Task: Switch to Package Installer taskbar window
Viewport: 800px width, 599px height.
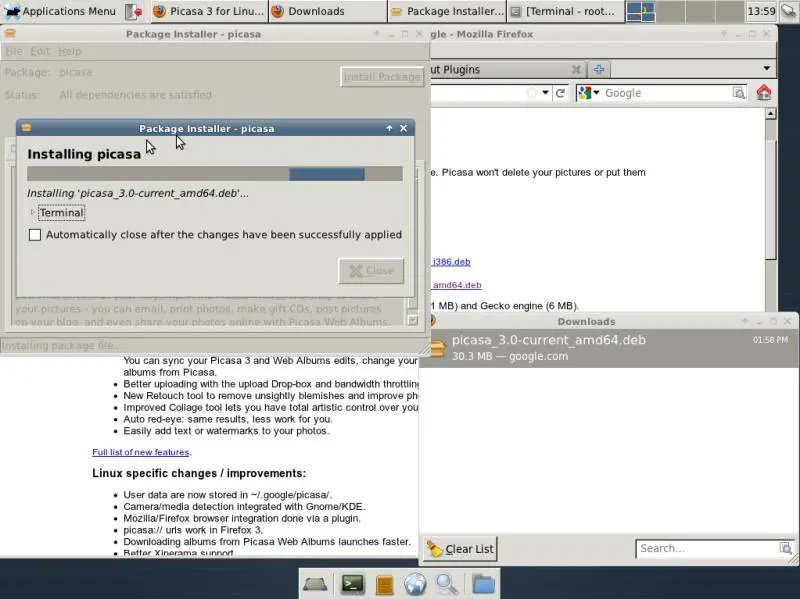Action: (447, 11)
